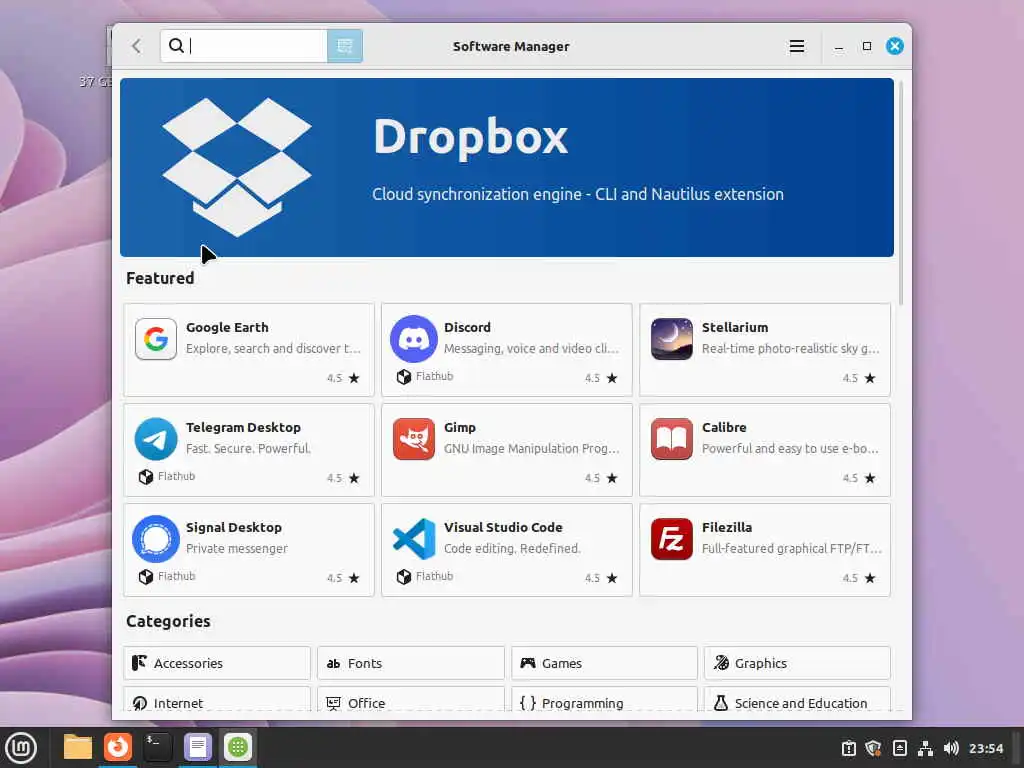
Task: Open the Graphics category
Action: 797,664
